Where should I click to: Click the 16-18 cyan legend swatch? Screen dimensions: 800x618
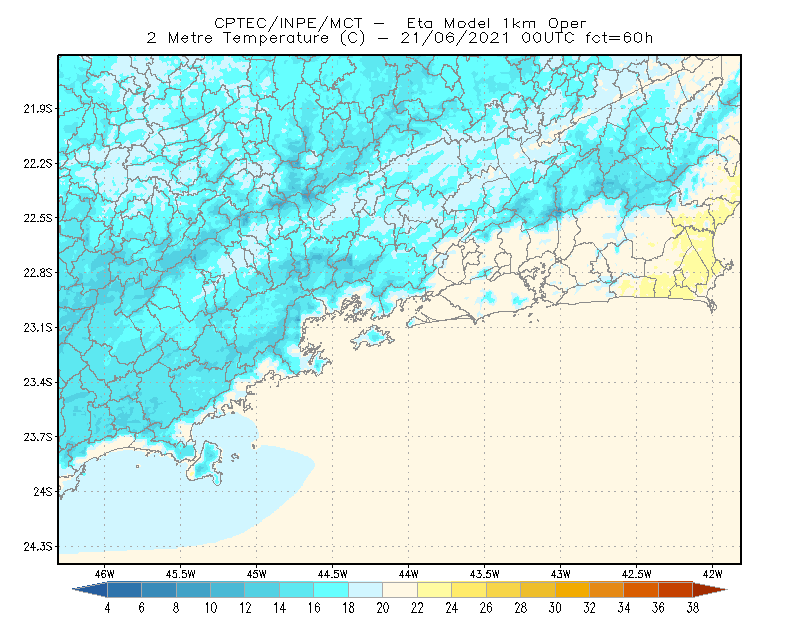331,590
